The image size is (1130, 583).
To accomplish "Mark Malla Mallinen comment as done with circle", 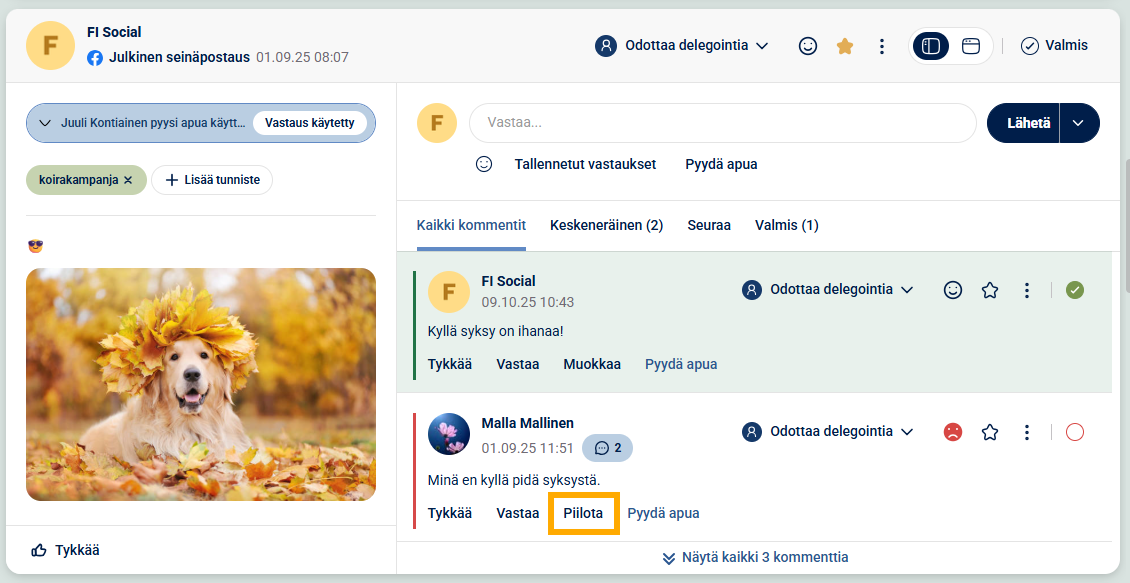I will coord(1075,432).
